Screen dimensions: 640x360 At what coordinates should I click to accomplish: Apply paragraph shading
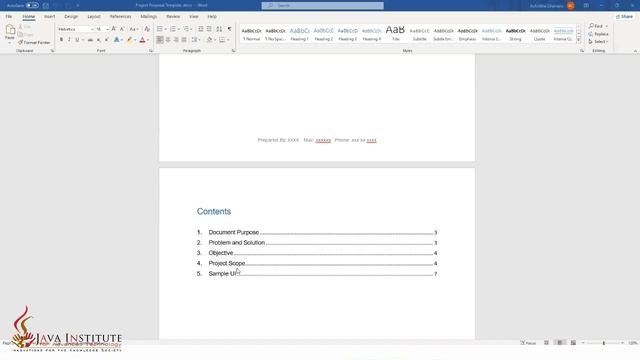click(209, 40)
